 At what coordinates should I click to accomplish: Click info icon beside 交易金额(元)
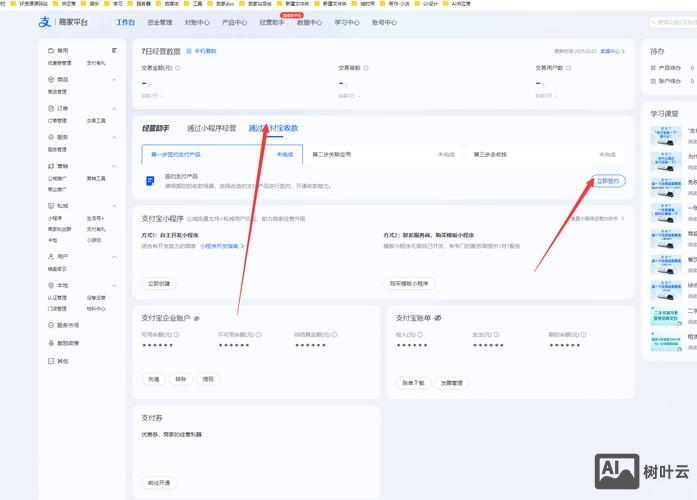point(178,68)
